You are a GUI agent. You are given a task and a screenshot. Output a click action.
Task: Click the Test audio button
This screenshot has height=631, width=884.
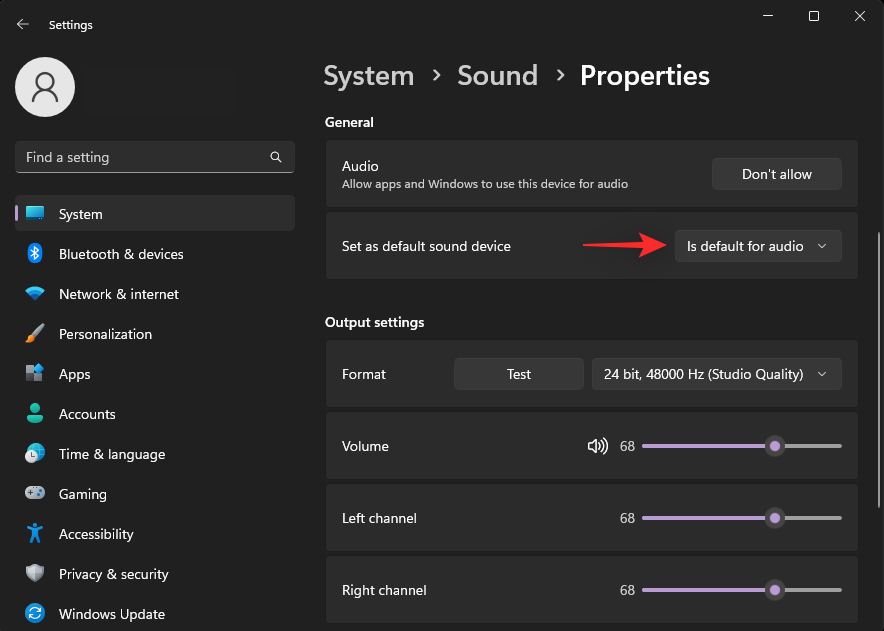518,374
